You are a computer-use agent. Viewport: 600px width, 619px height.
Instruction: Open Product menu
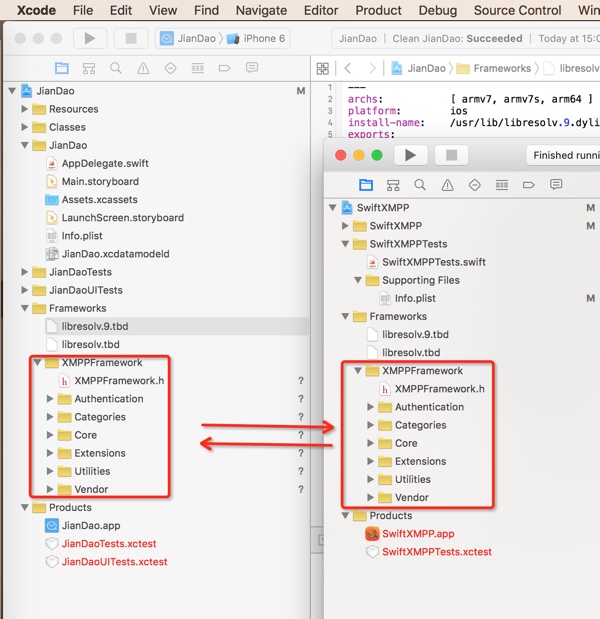click(378, 10)
